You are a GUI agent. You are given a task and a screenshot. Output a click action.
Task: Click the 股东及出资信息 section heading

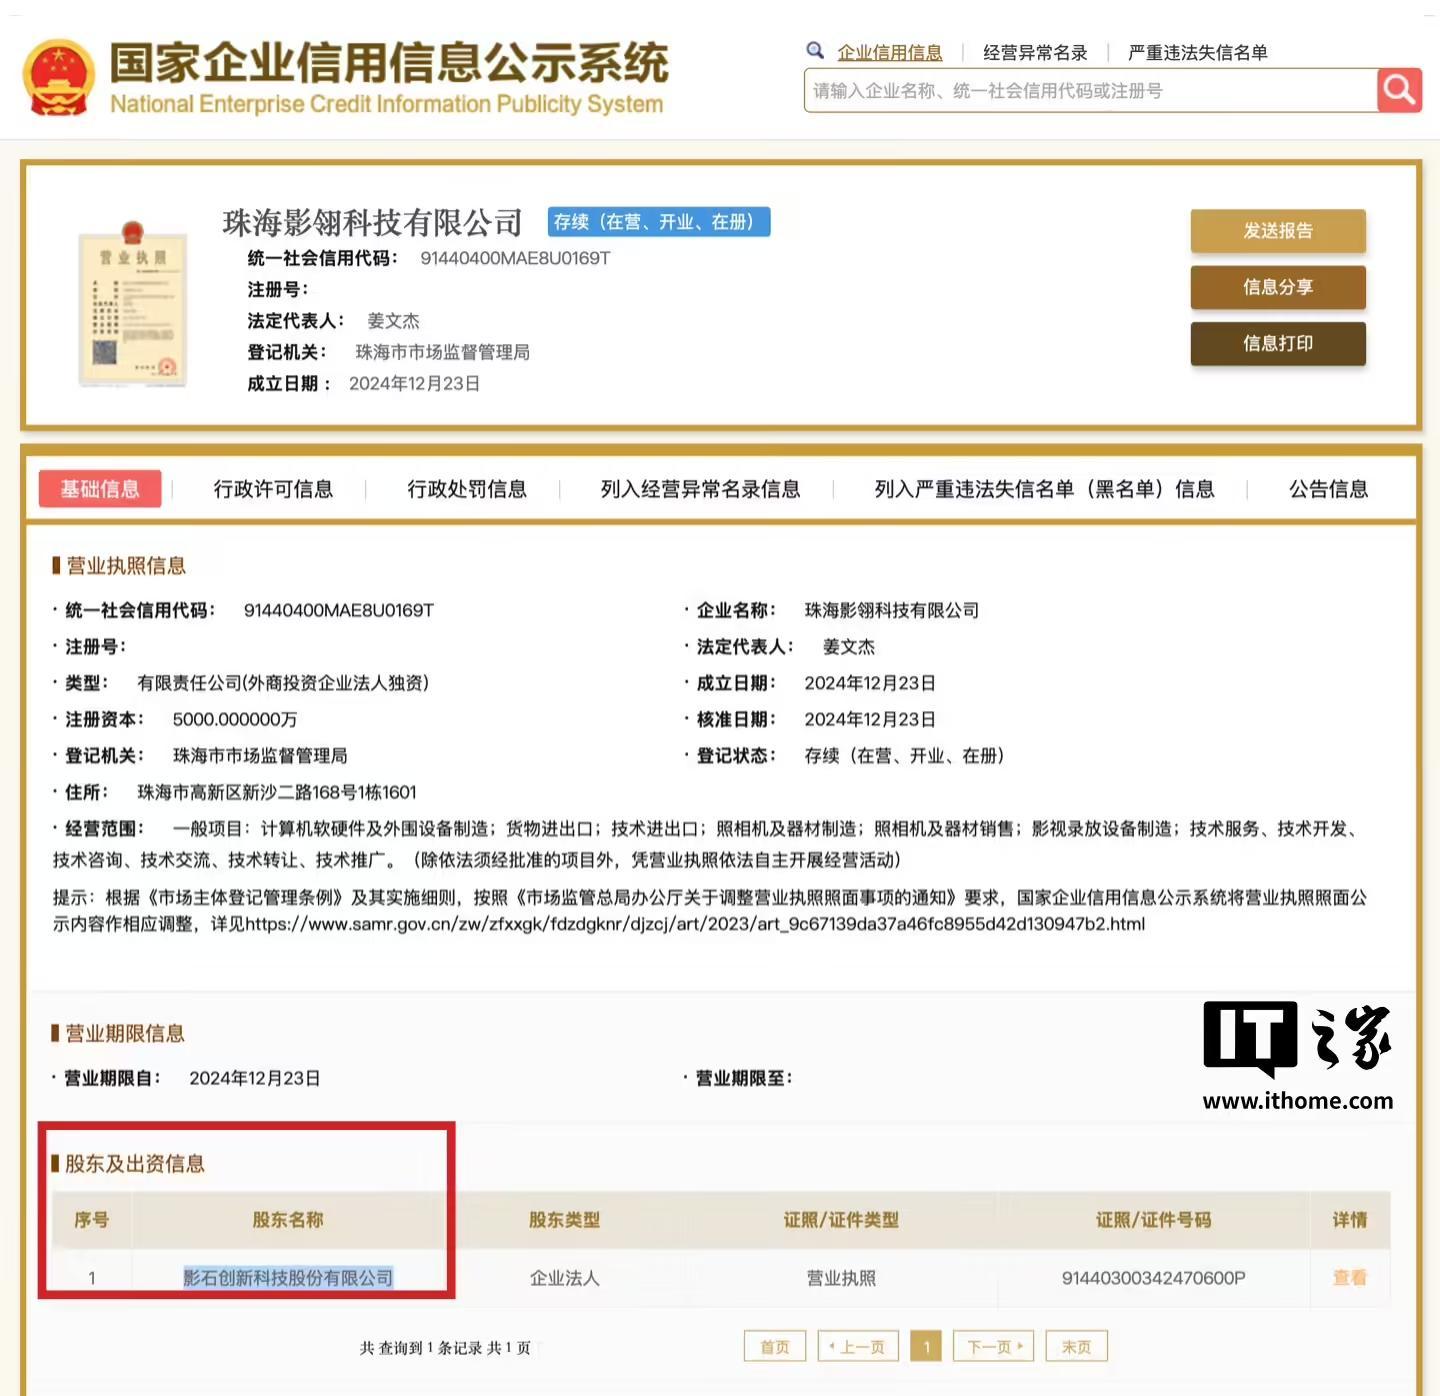click(x=135, y=1164)
